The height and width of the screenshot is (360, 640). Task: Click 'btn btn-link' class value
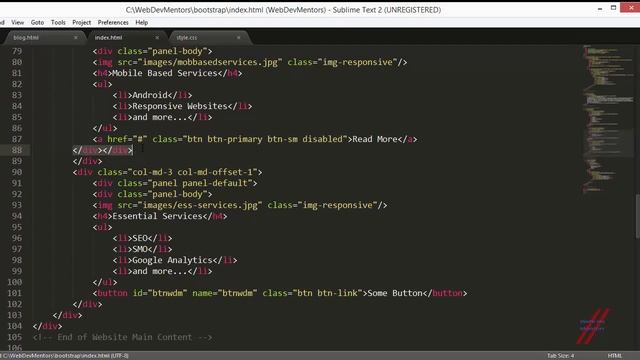coord(327,293)
